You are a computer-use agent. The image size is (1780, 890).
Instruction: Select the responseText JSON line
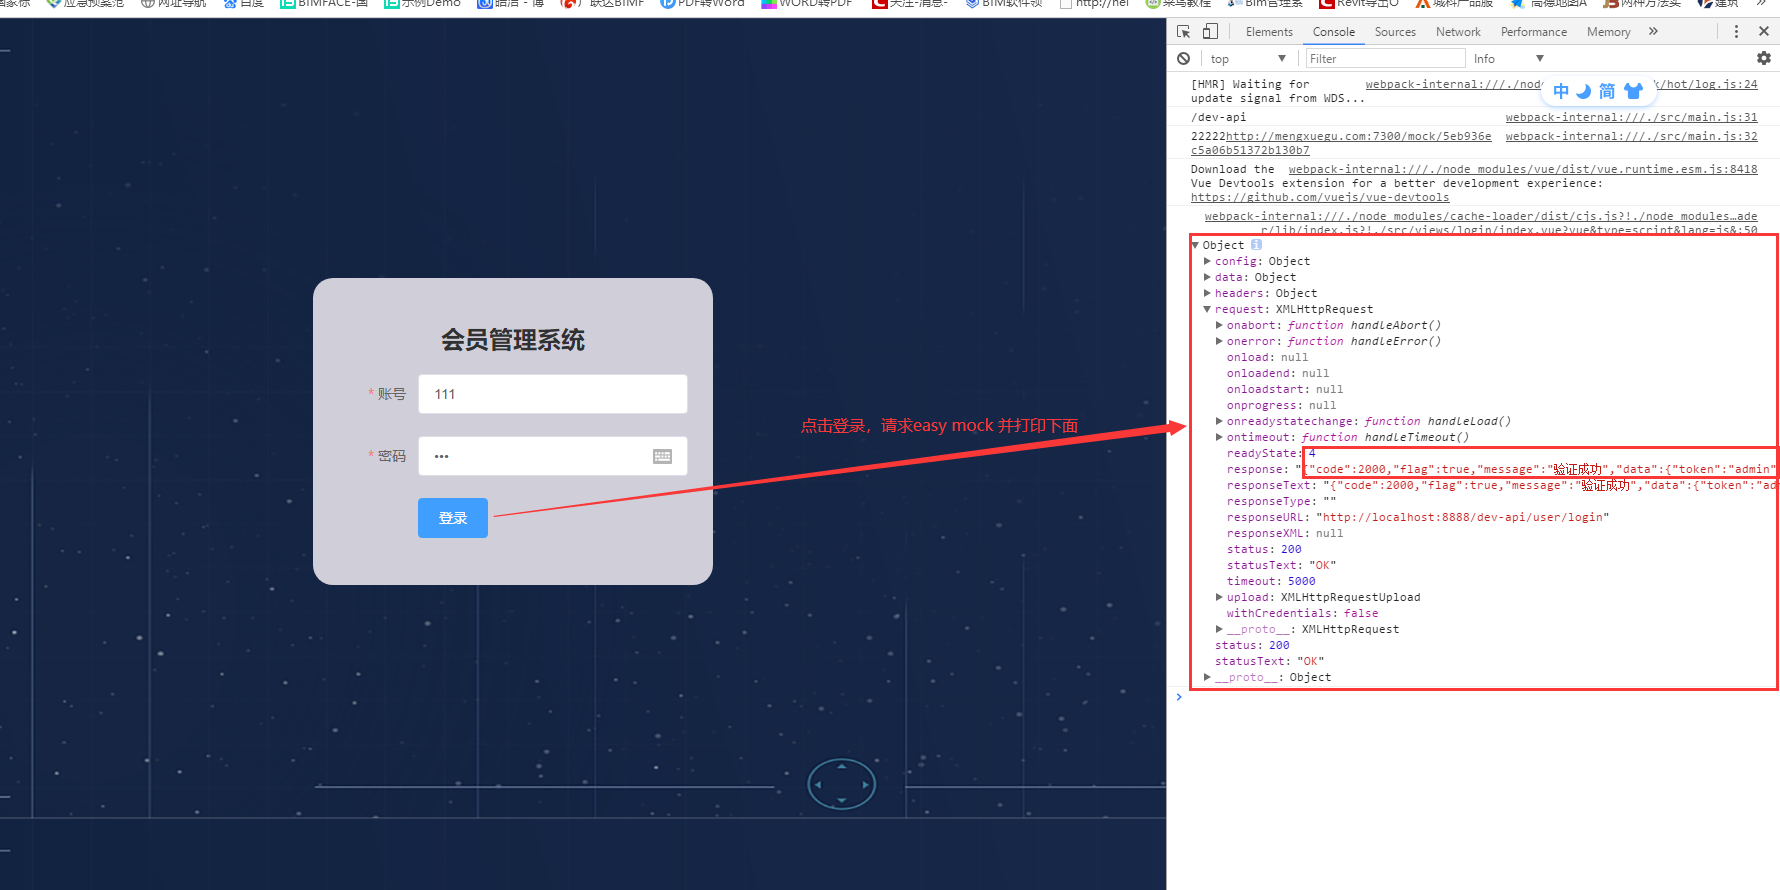point(1502,485)
